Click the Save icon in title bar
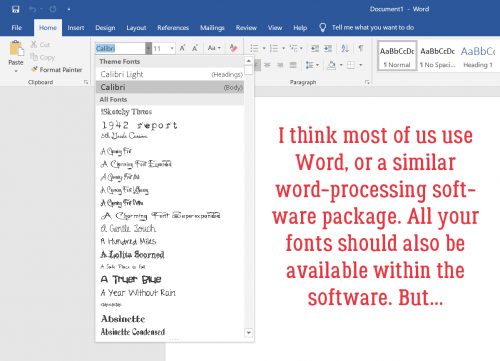This screenshot has height=361, width=500. point(16,9)
